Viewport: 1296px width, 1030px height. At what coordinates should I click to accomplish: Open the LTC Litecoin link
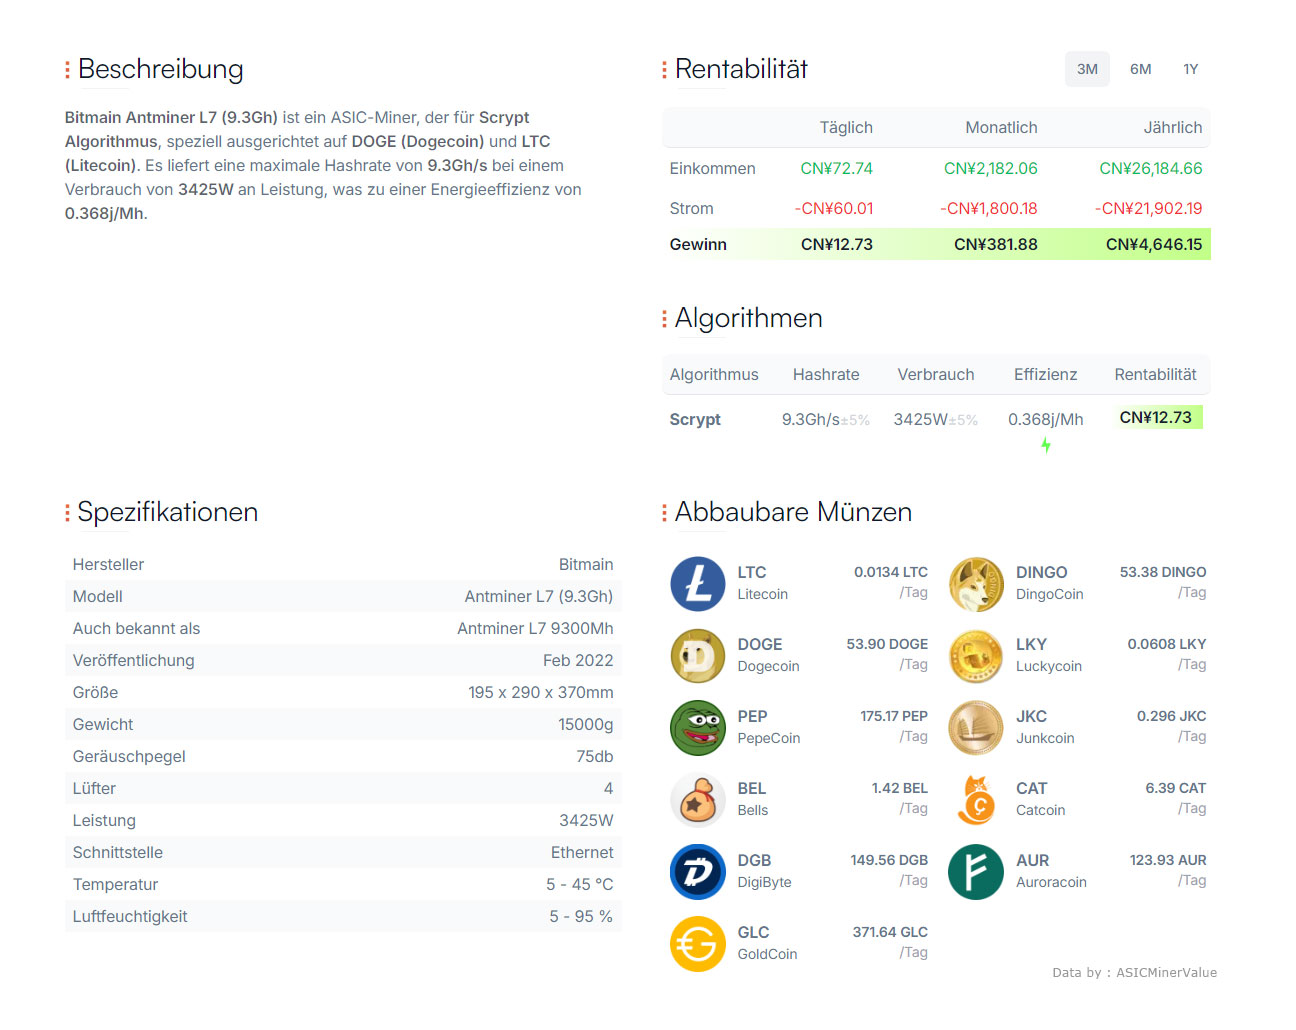click(763, 583)
